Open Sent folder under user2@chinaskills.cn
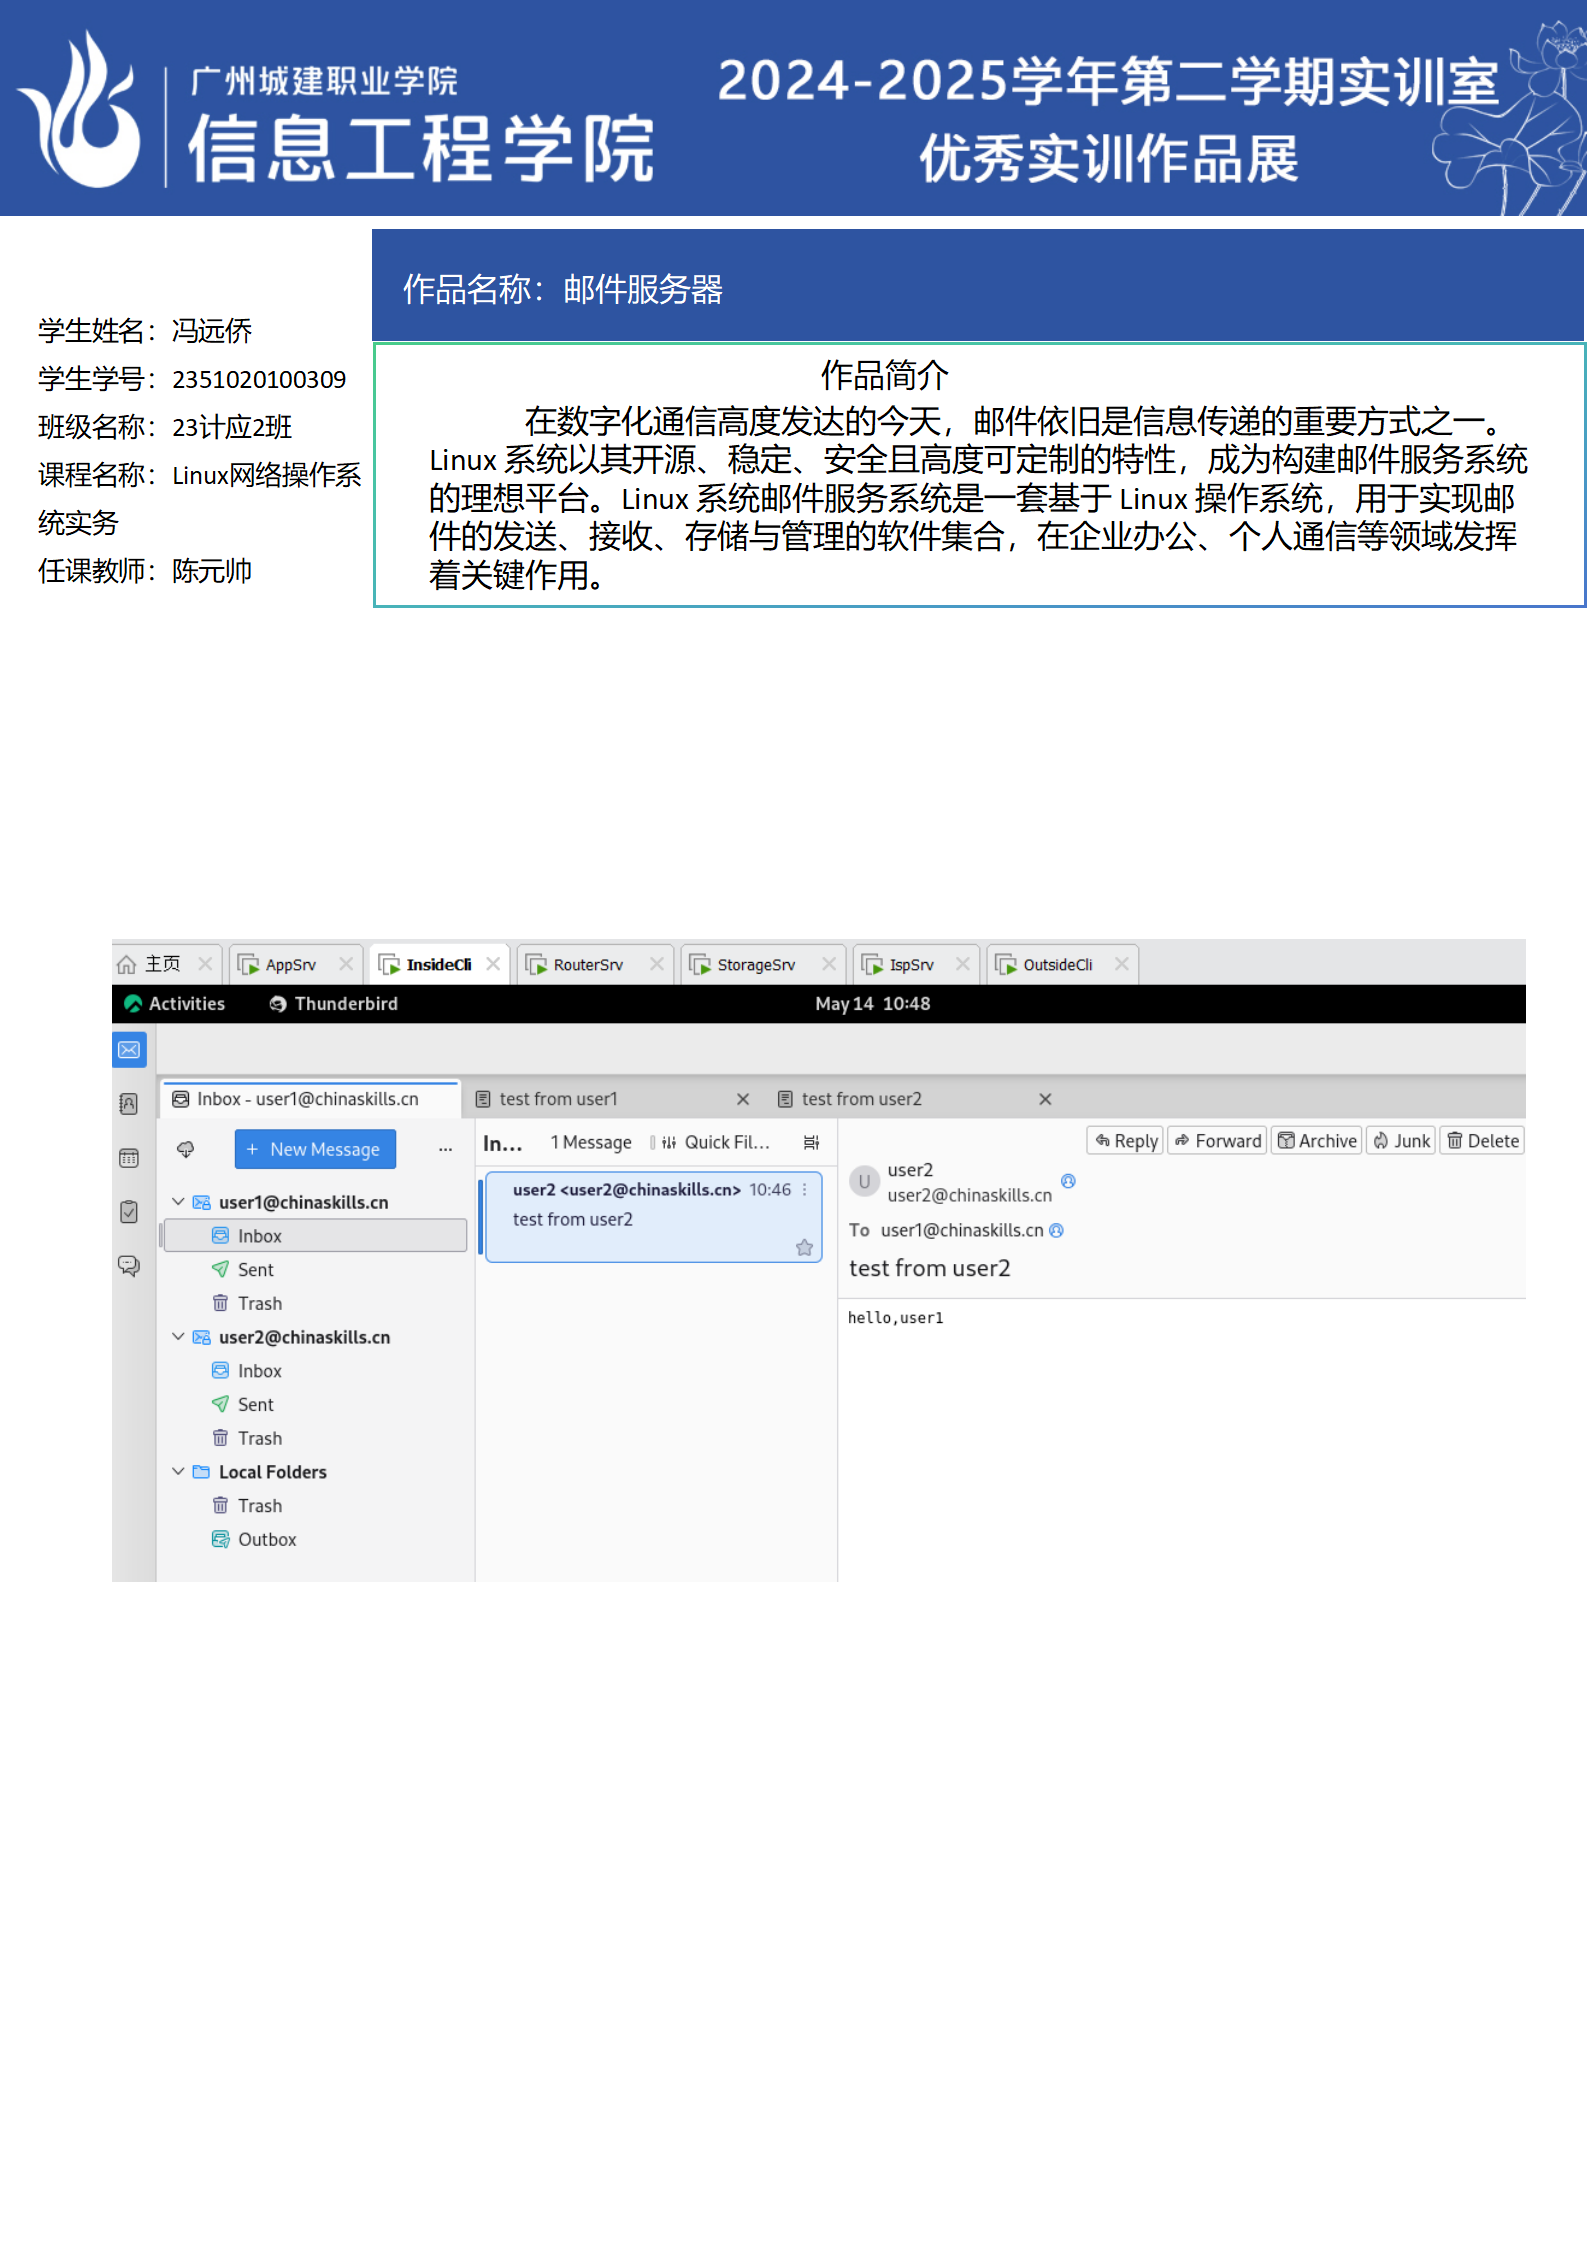 (x=255, y=1405)
